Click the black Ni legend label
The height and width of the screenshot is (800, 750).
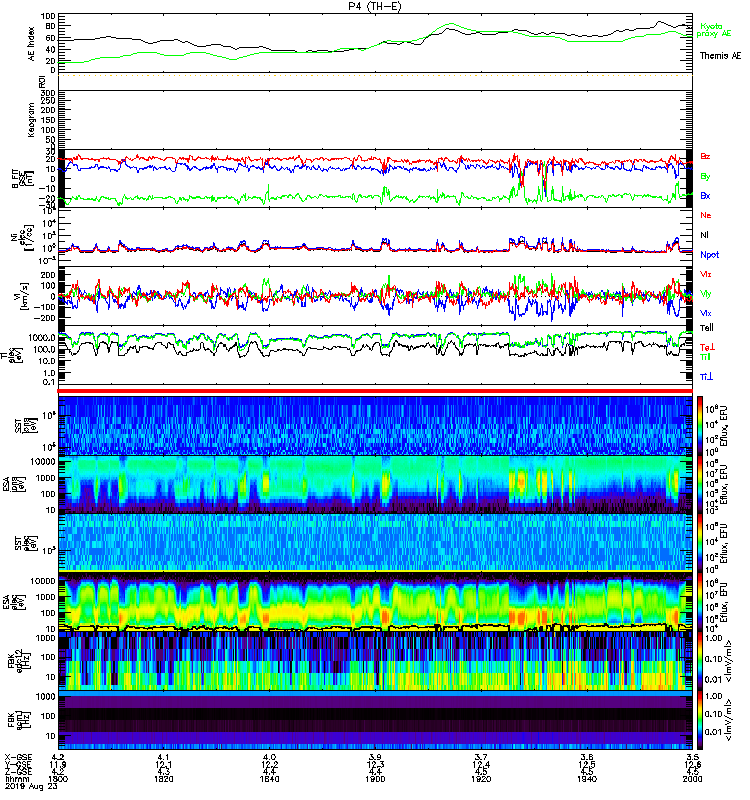(704, 235)
